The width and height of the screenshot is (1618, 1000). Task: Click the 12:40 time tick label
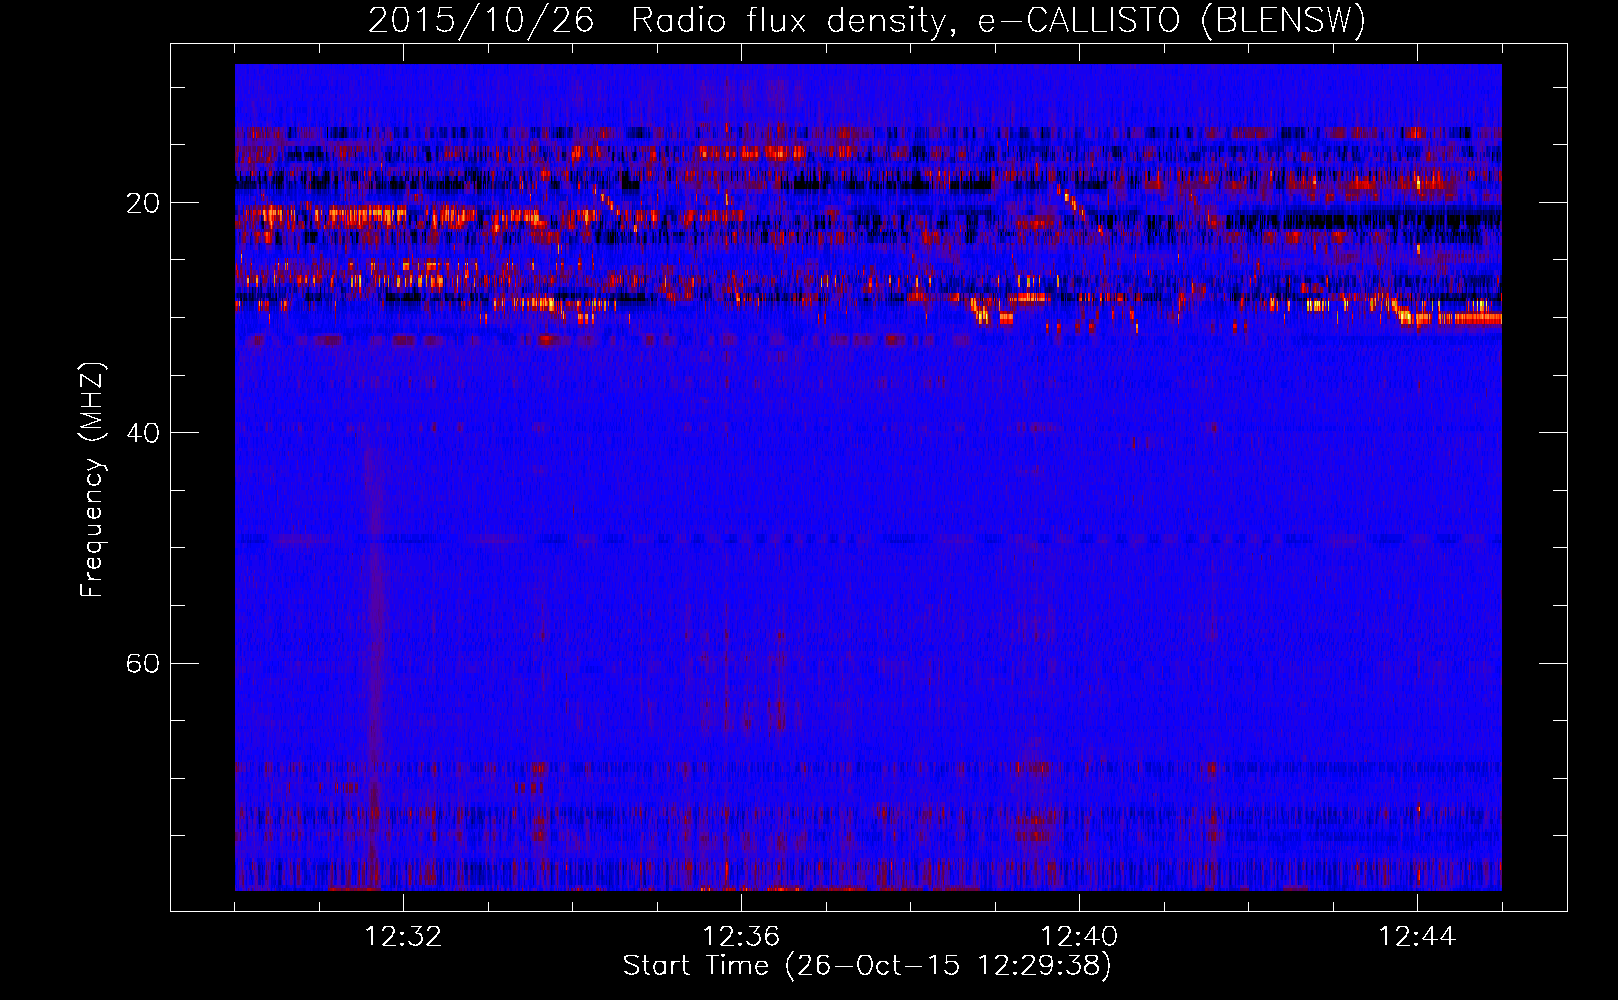(1079, 937)
